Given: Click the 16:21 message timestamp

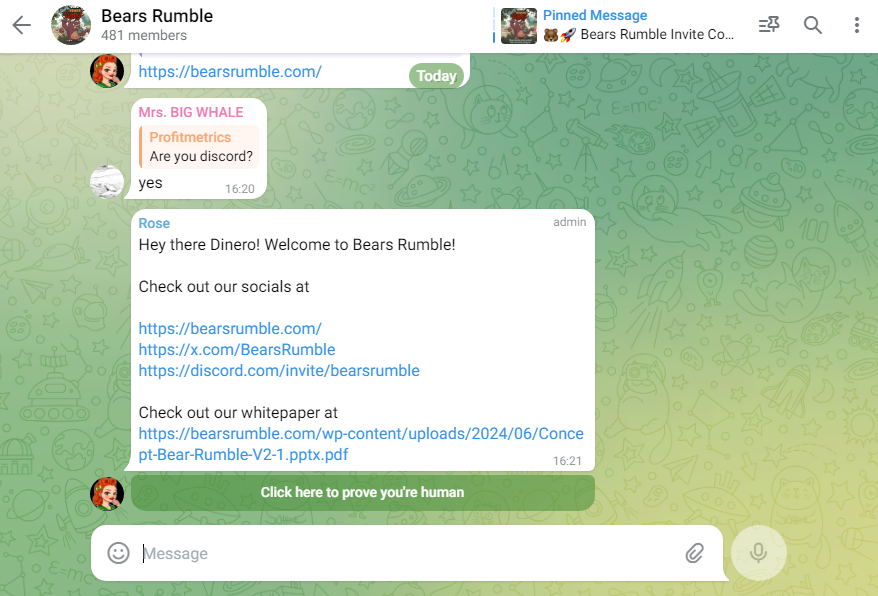Looking at the screenshot, I should click(x=567, y=461).
